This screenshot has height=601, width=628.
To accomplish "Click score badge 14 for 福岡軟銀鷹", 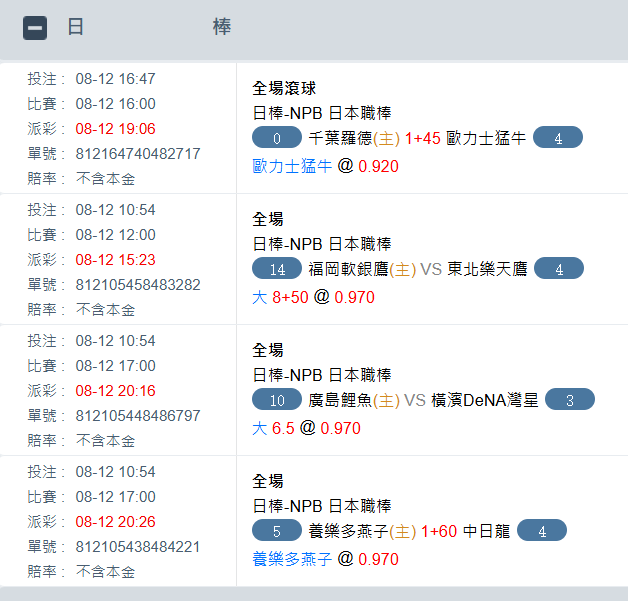I will [x=277, y=269].
